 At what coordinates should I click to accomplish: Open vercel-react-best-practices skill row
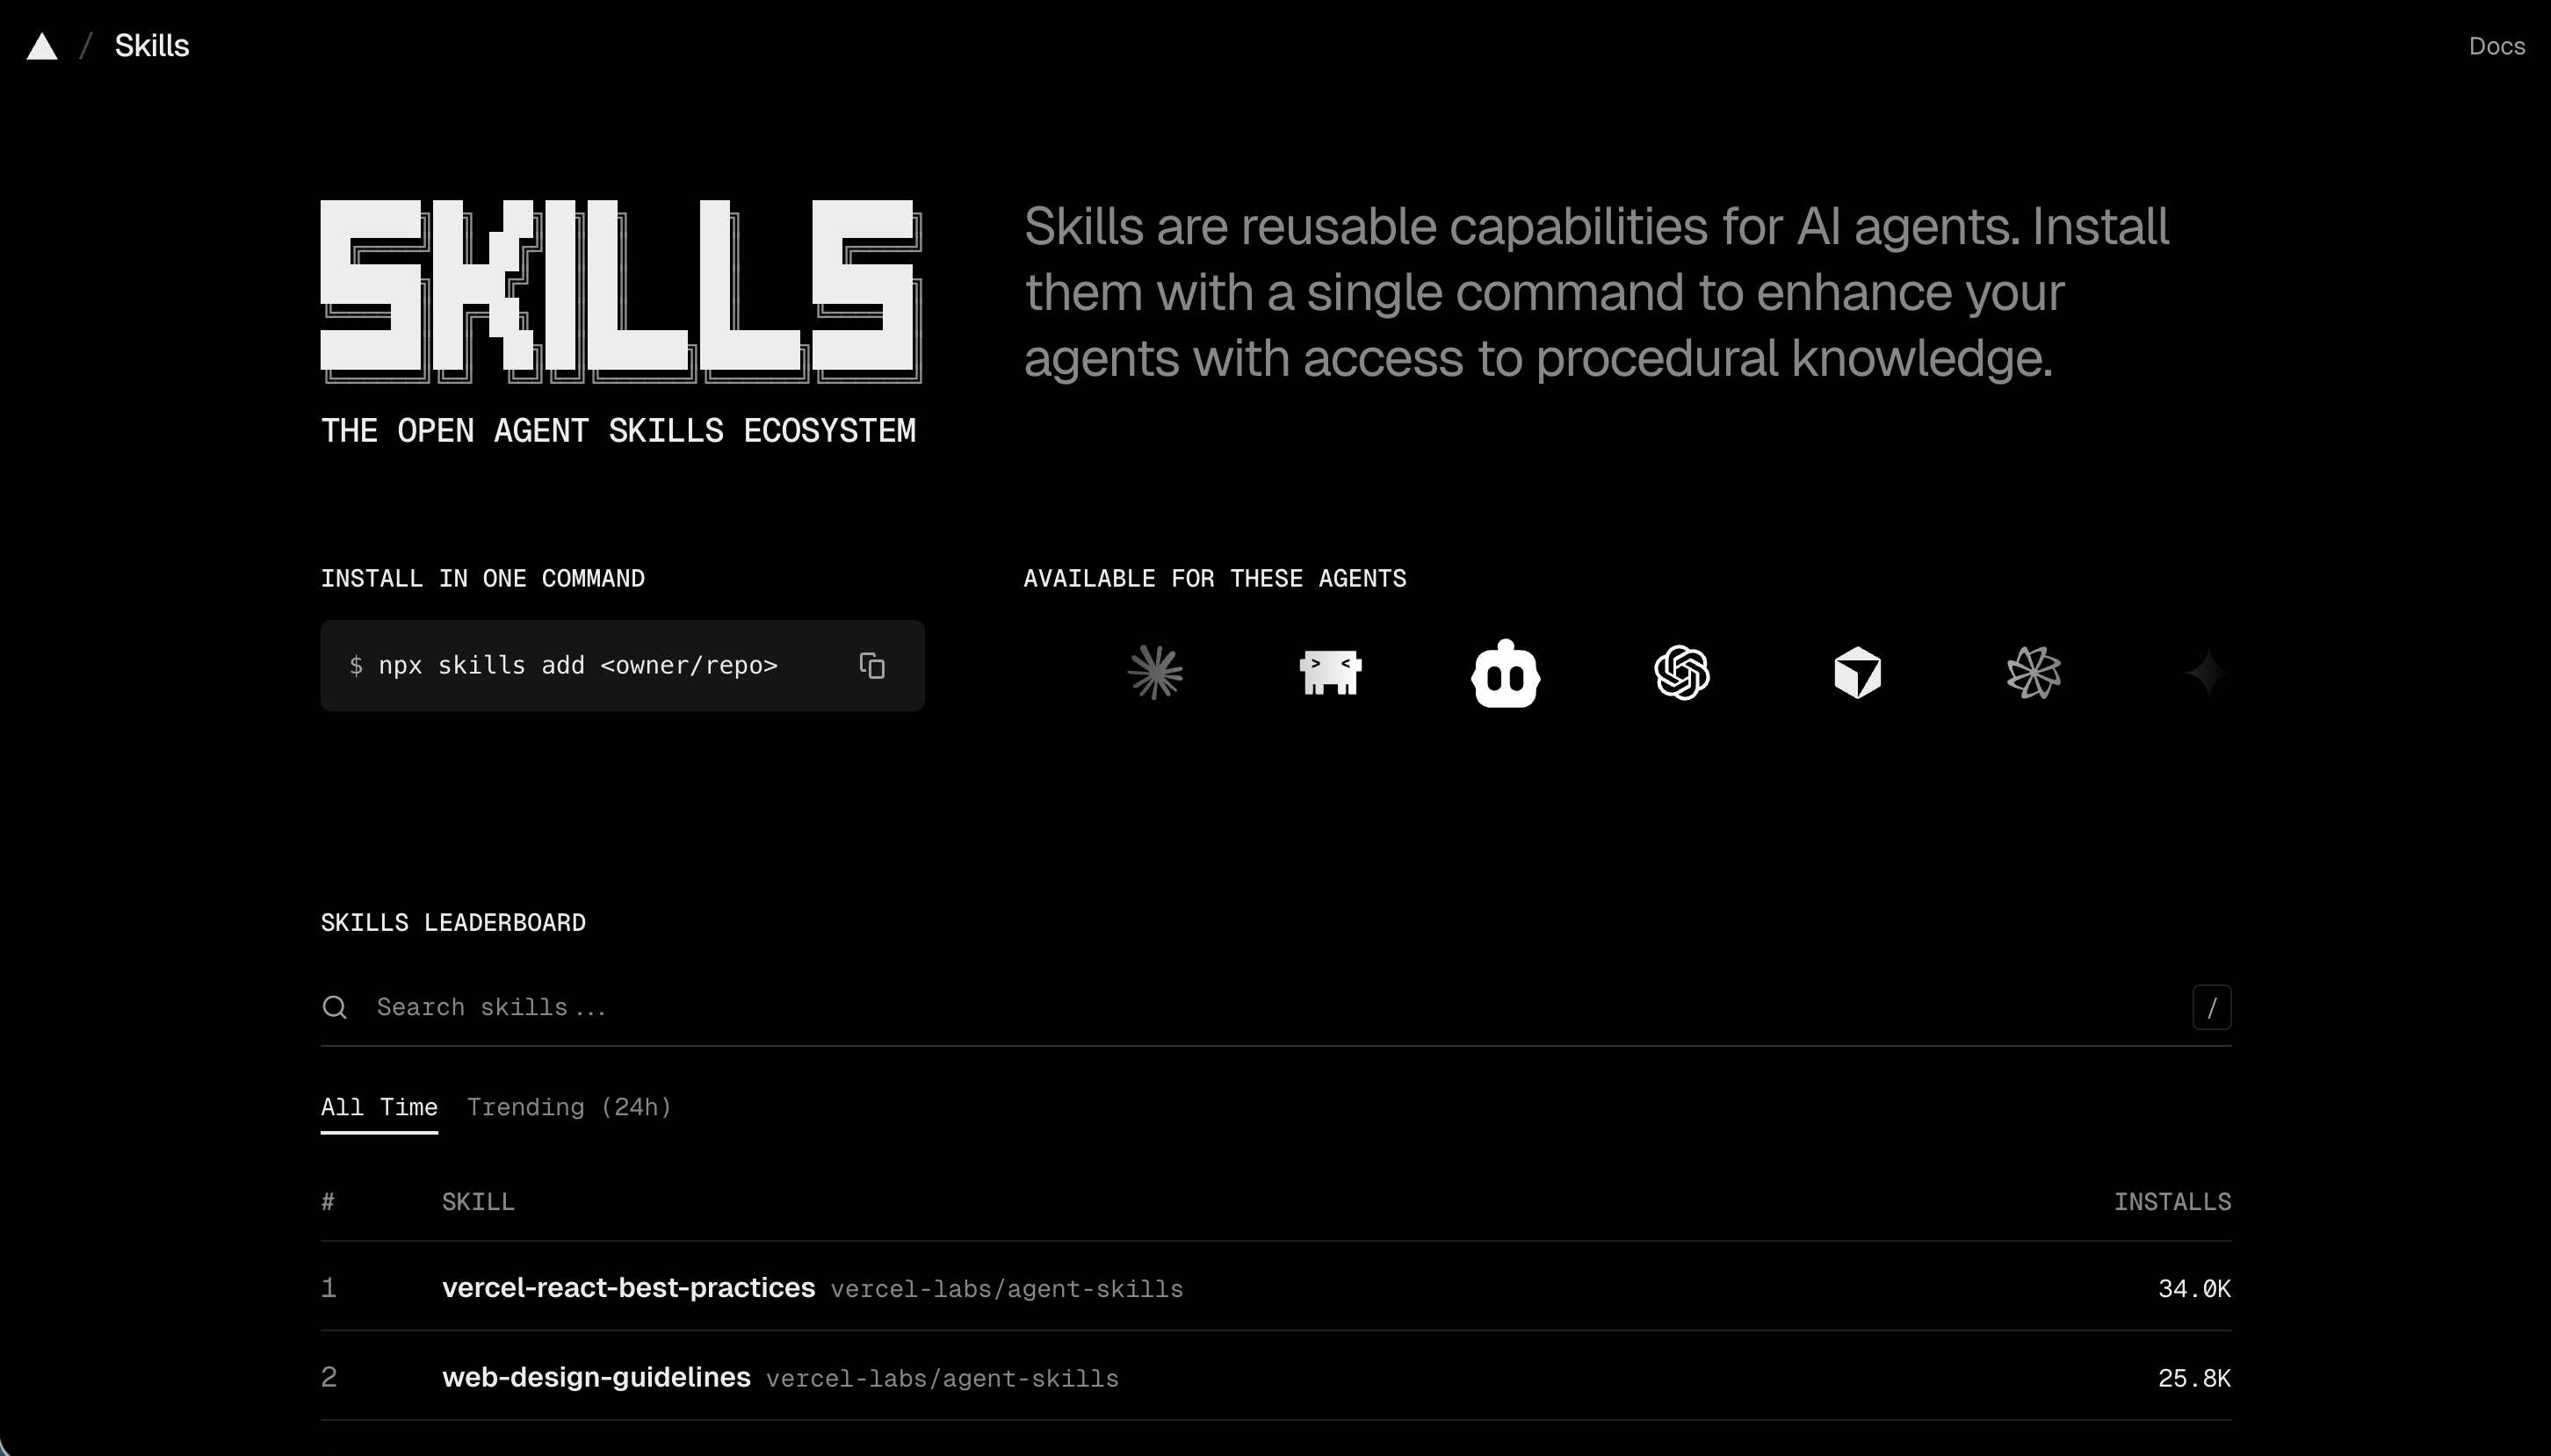tap(1276, 1288)
